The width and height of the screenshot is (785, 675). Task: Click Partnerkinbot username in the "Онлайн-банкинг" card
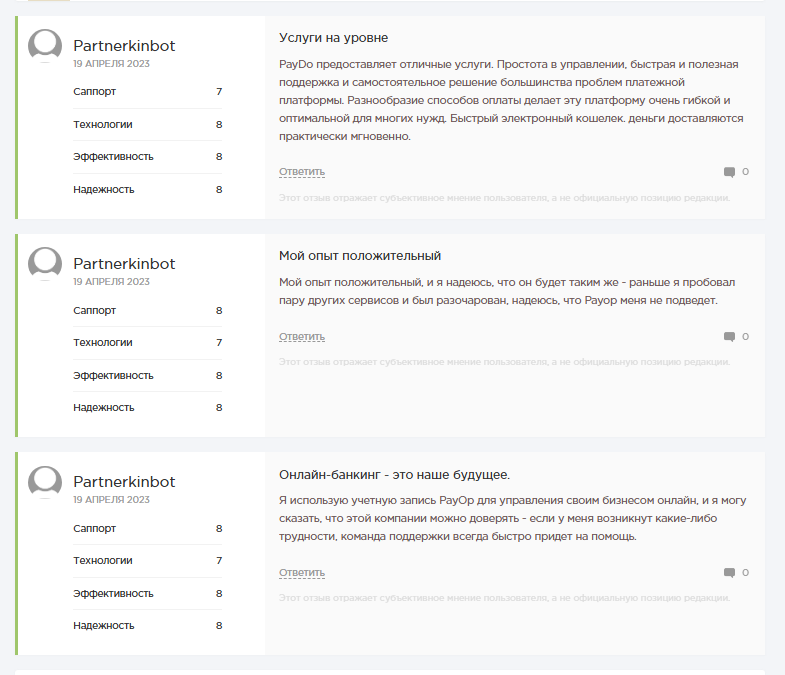pyautogui.click(x=124, y=482)
